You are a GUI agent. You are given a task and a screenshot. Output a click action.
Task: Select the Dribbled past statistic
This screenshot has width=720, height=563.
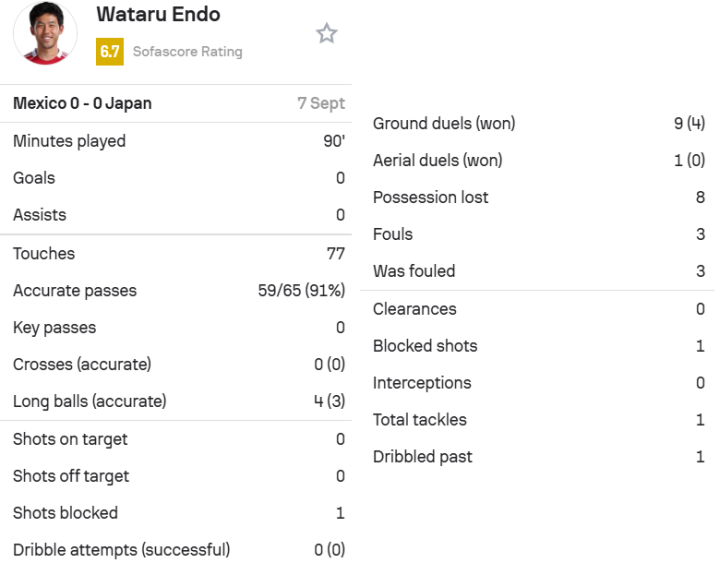coord(538,458)
